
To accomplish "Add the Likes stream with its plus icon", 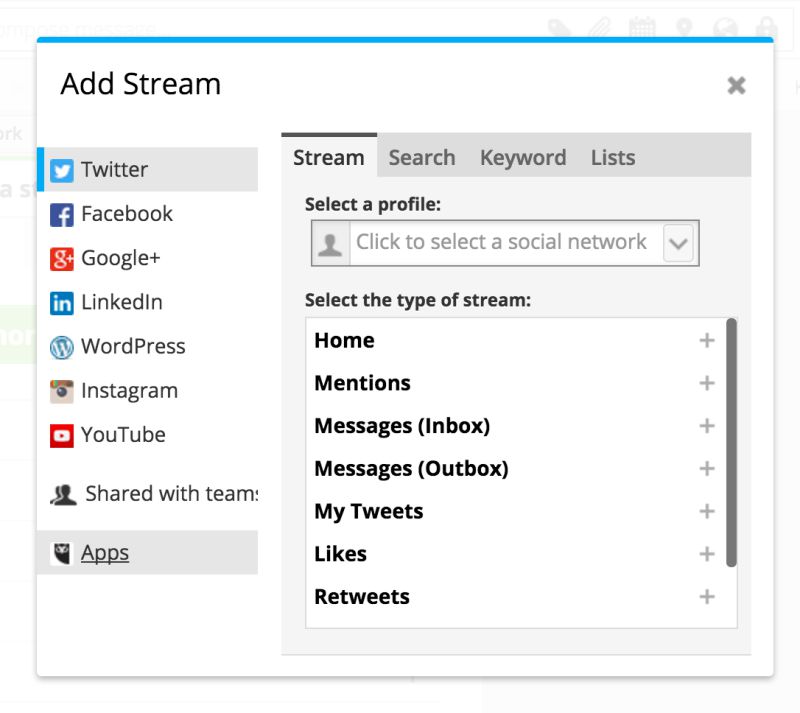I will pos(707,554).
